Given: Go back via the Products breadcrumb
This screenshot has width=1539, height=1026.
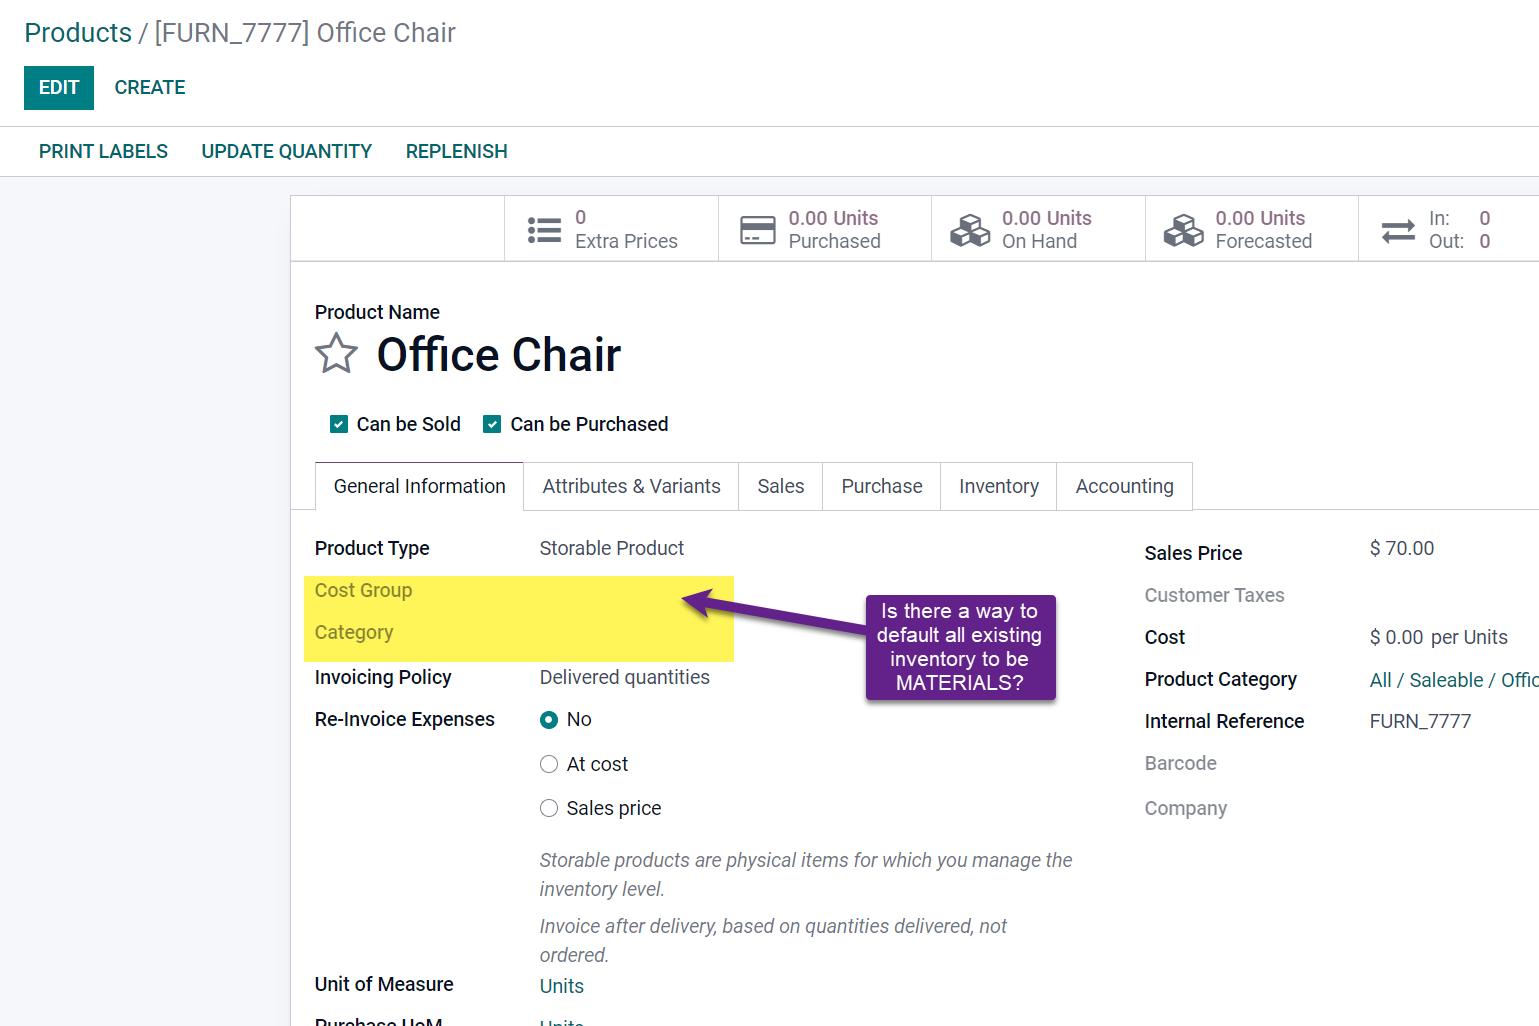Looking at the screenshot, I should click(78, 33).
